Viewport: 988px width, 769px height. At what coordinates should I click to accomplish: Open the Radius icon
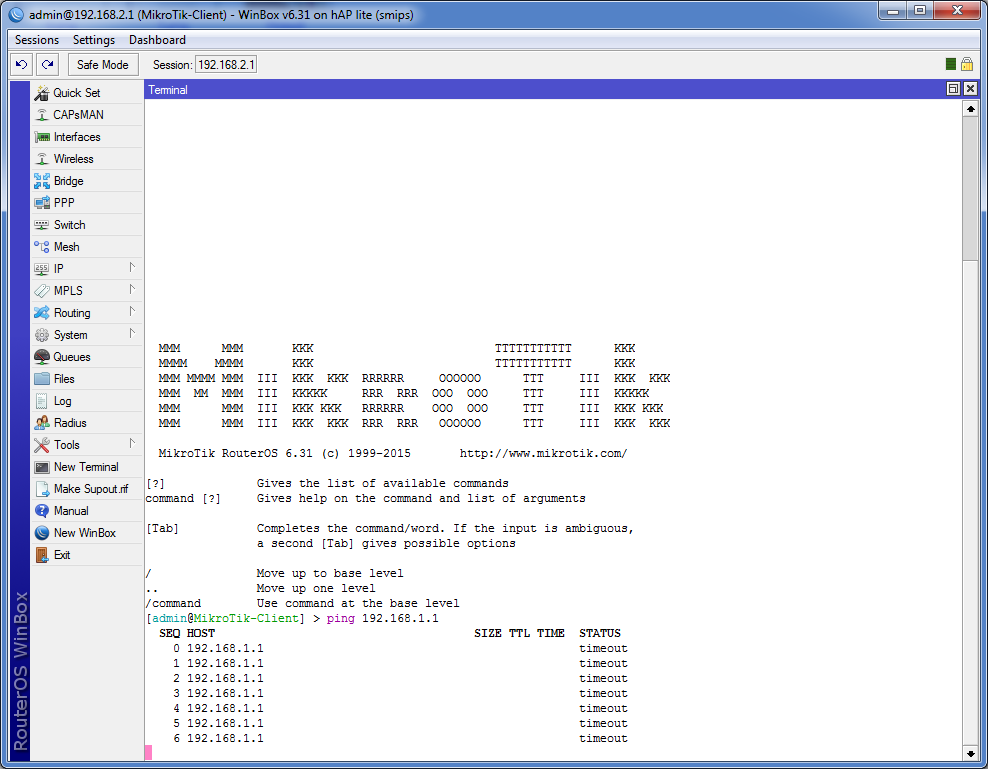coord(42,423)
